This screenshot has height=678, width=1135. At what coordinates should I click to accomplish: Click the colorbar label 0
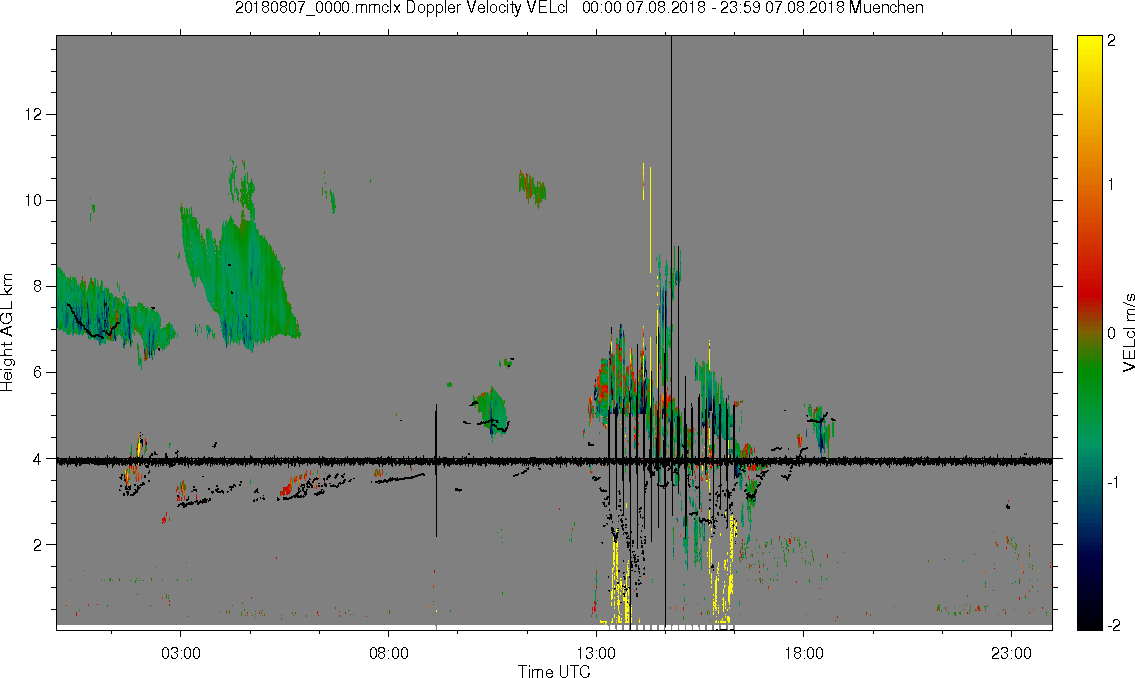point(1111,334)
